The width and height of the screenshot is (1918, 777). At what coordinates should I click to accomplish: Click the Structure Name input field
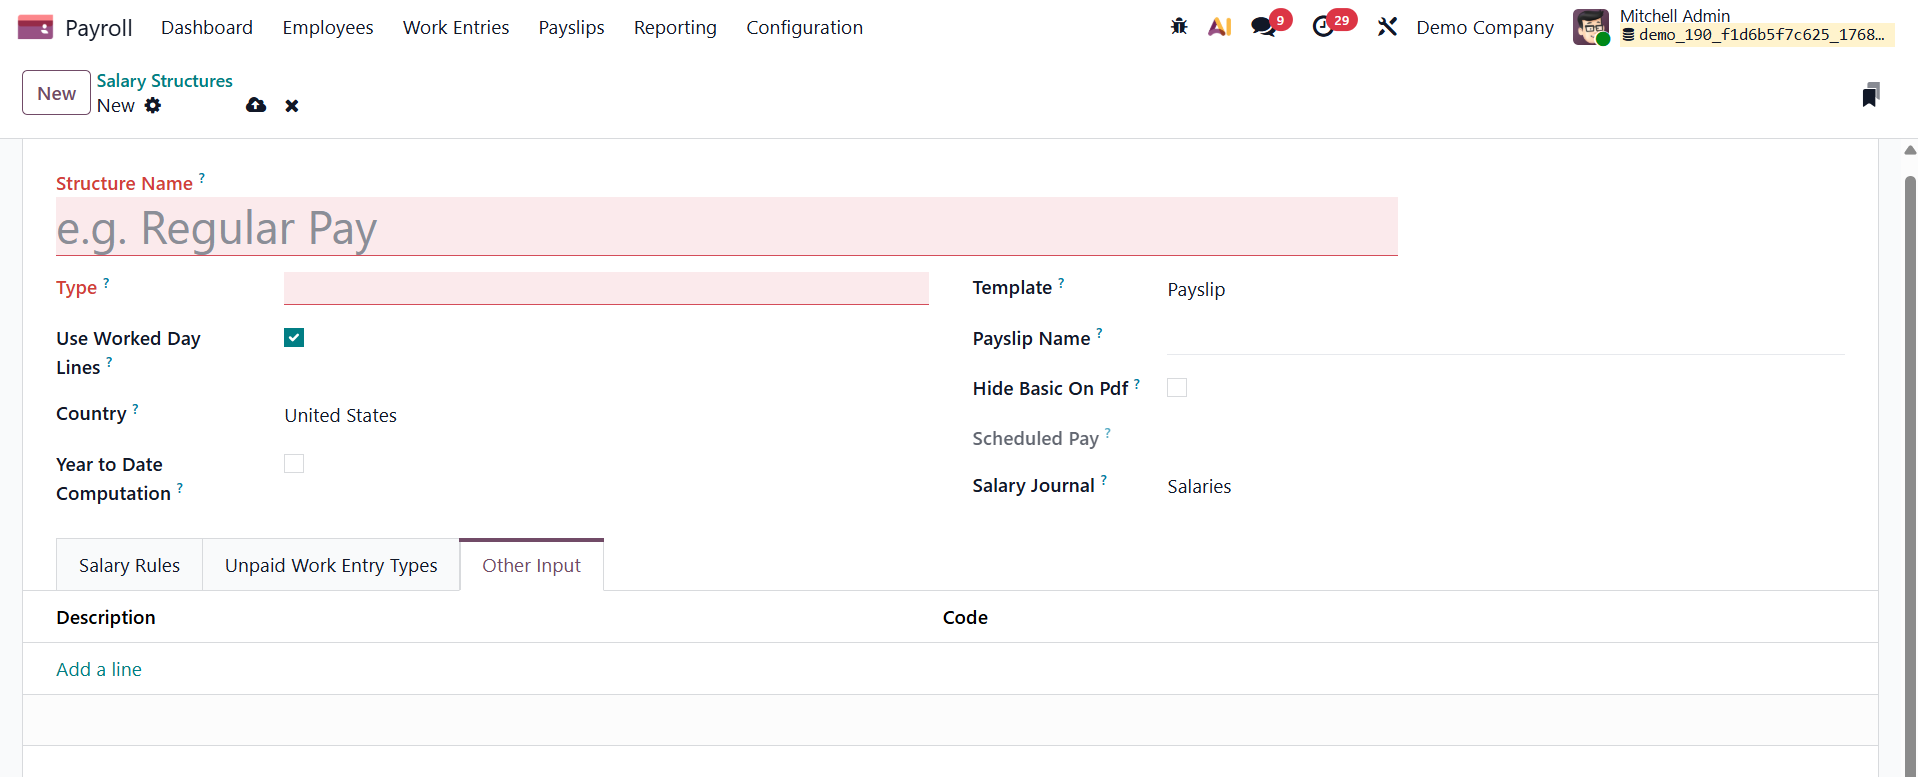[x=727, y=227]
